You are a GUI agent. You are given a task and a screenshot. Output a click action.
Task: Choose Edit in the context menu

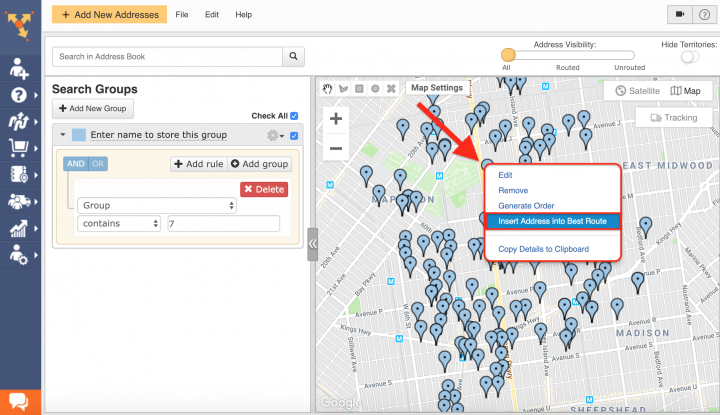pyautogui.click(x=505, y=175)
